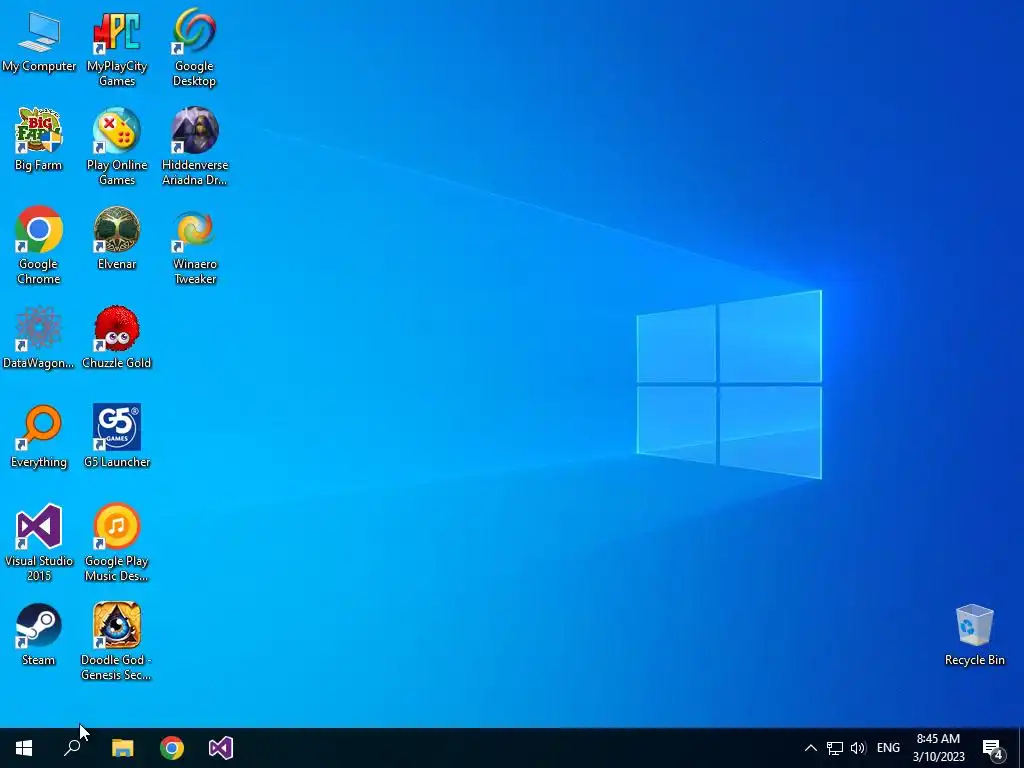
Task: Select the Google Chrome desktop shortcut
Action: 39,246
